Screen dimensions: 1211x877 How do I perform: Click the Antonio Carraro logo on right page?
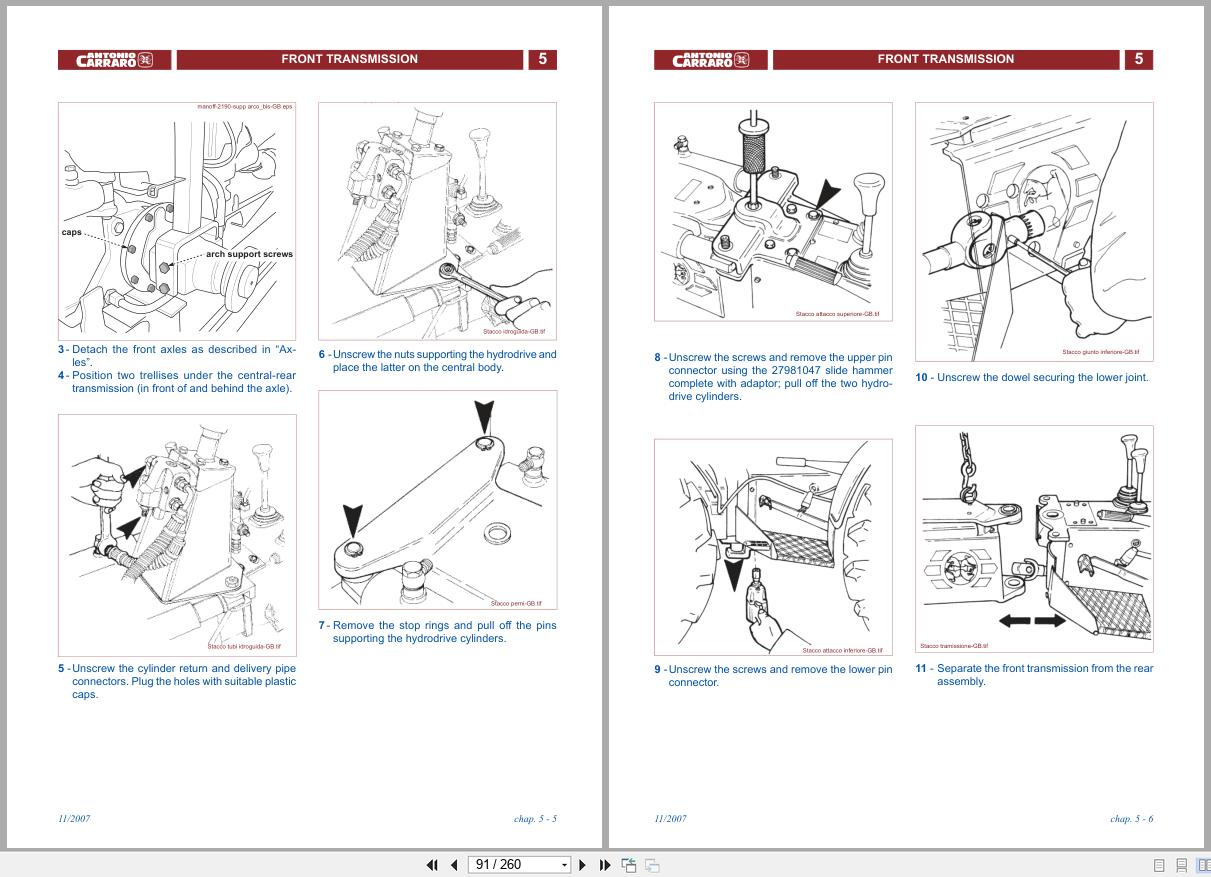(x=711, y=60)
